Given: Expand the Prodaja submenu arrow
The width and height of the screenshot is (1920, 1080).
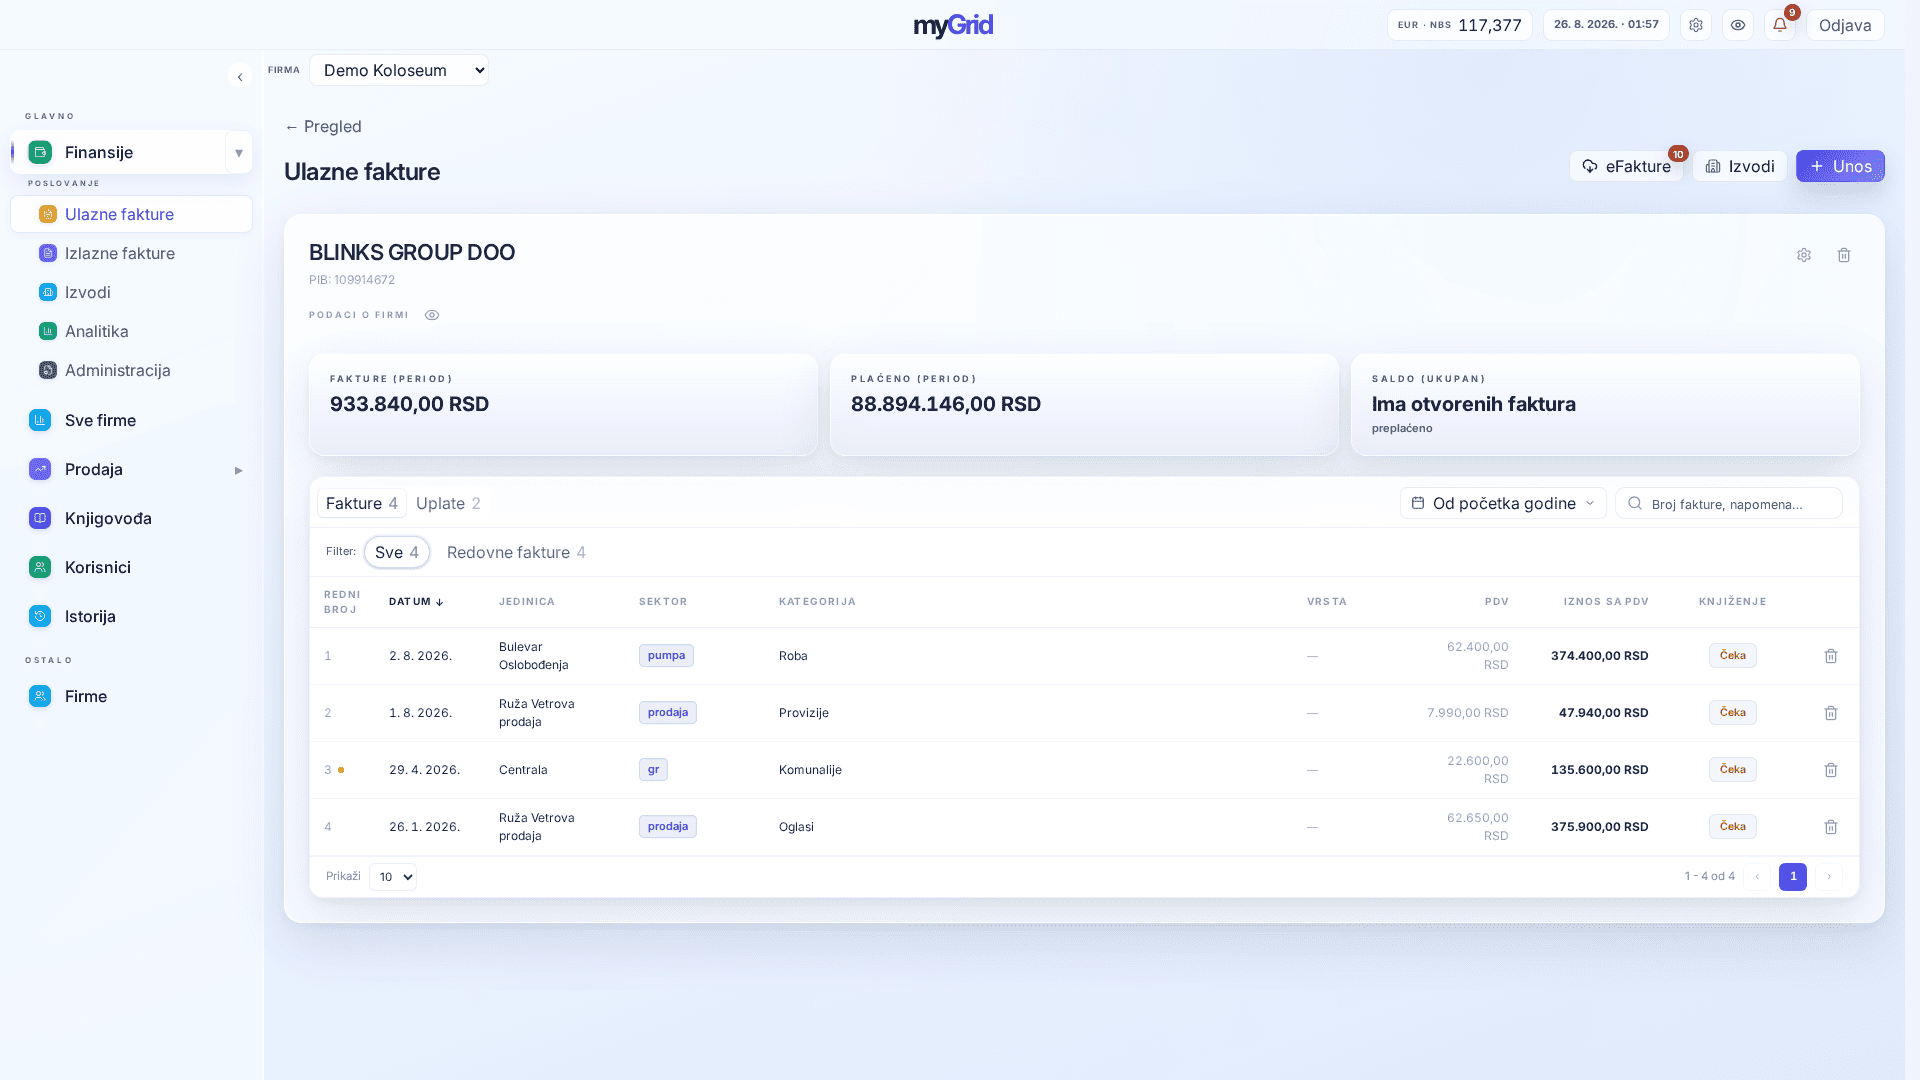Looking at the screenshot, I should pos(239,470).
